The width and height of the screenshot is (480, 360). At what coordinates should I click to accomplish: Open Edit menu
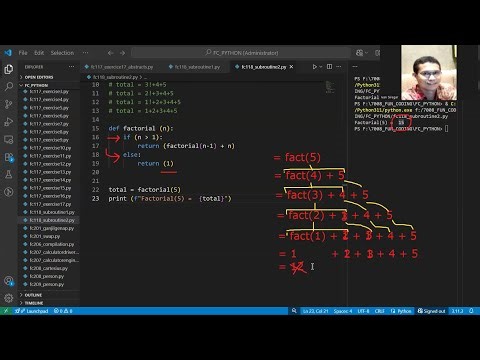[39, 53]
